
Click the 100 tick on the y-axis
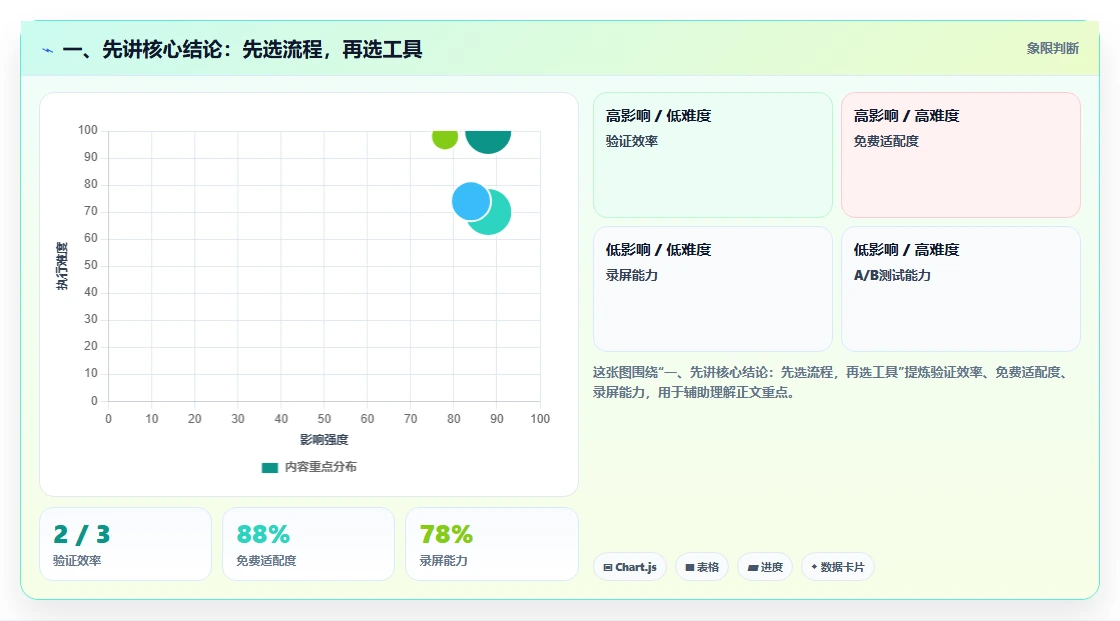[88, 130]
